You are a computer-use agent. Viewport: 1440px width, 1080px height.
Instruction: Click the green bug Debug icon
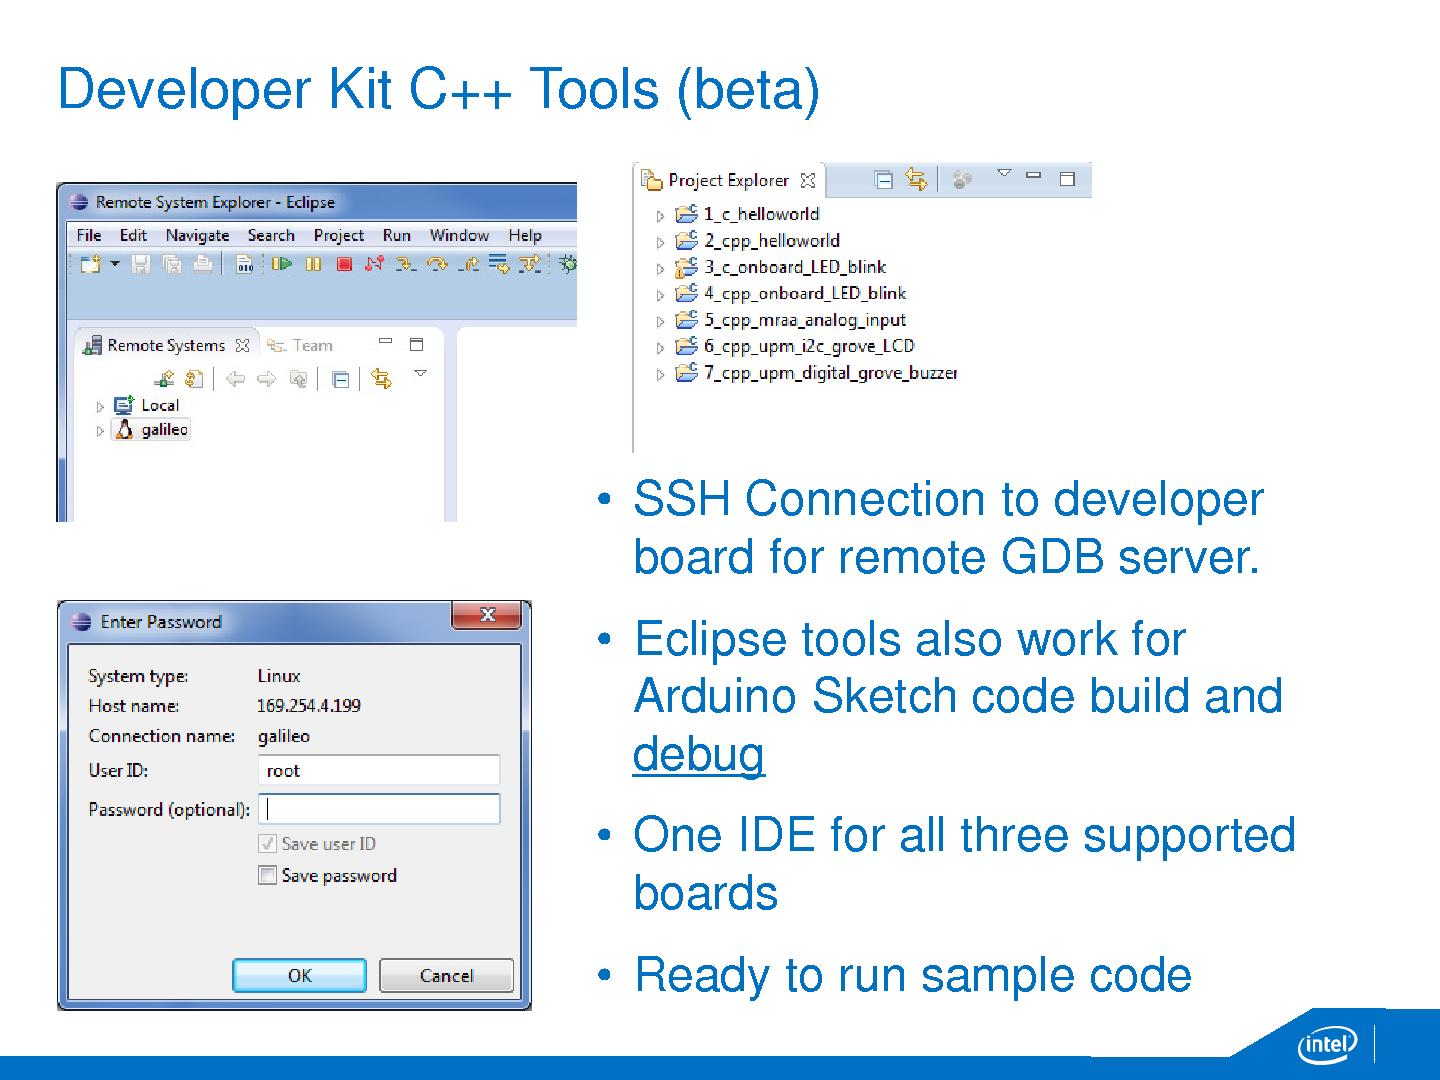pyautogui.click(x=568, y=264)
